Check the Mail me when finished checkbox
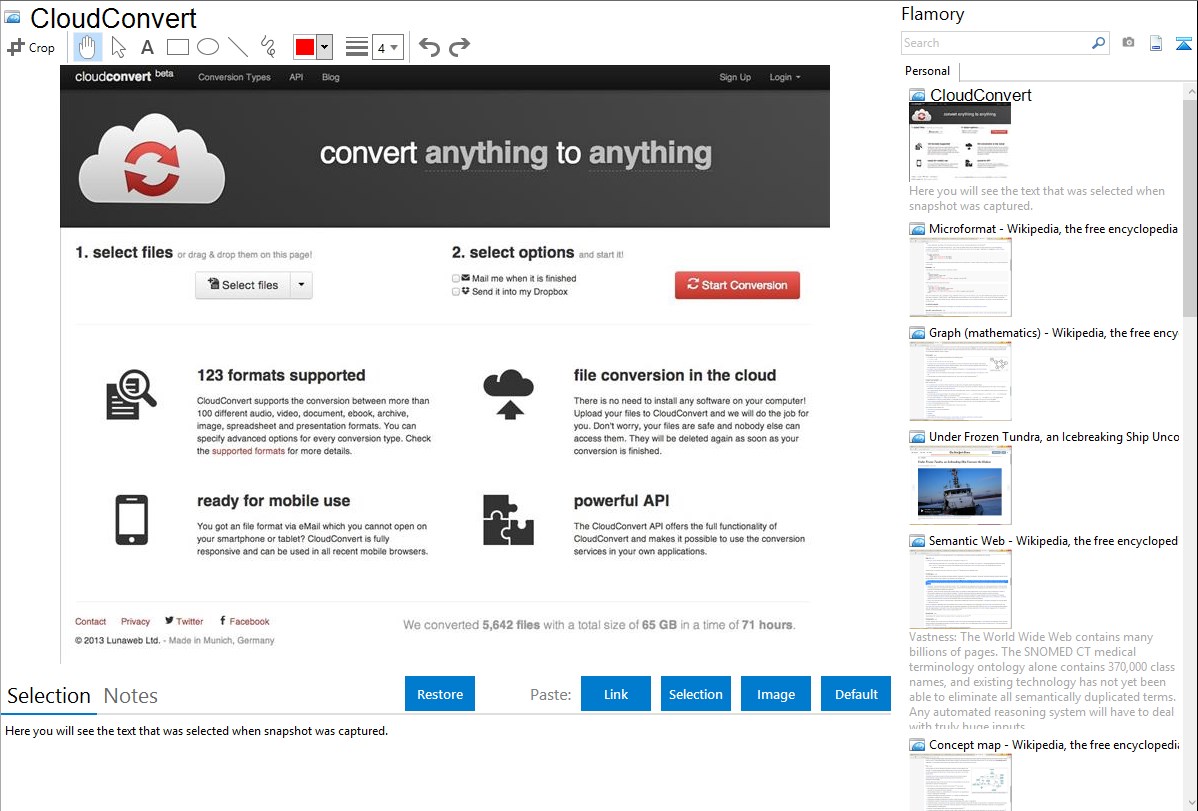This screenshot has height=811, width=1198. click(456, 278)
